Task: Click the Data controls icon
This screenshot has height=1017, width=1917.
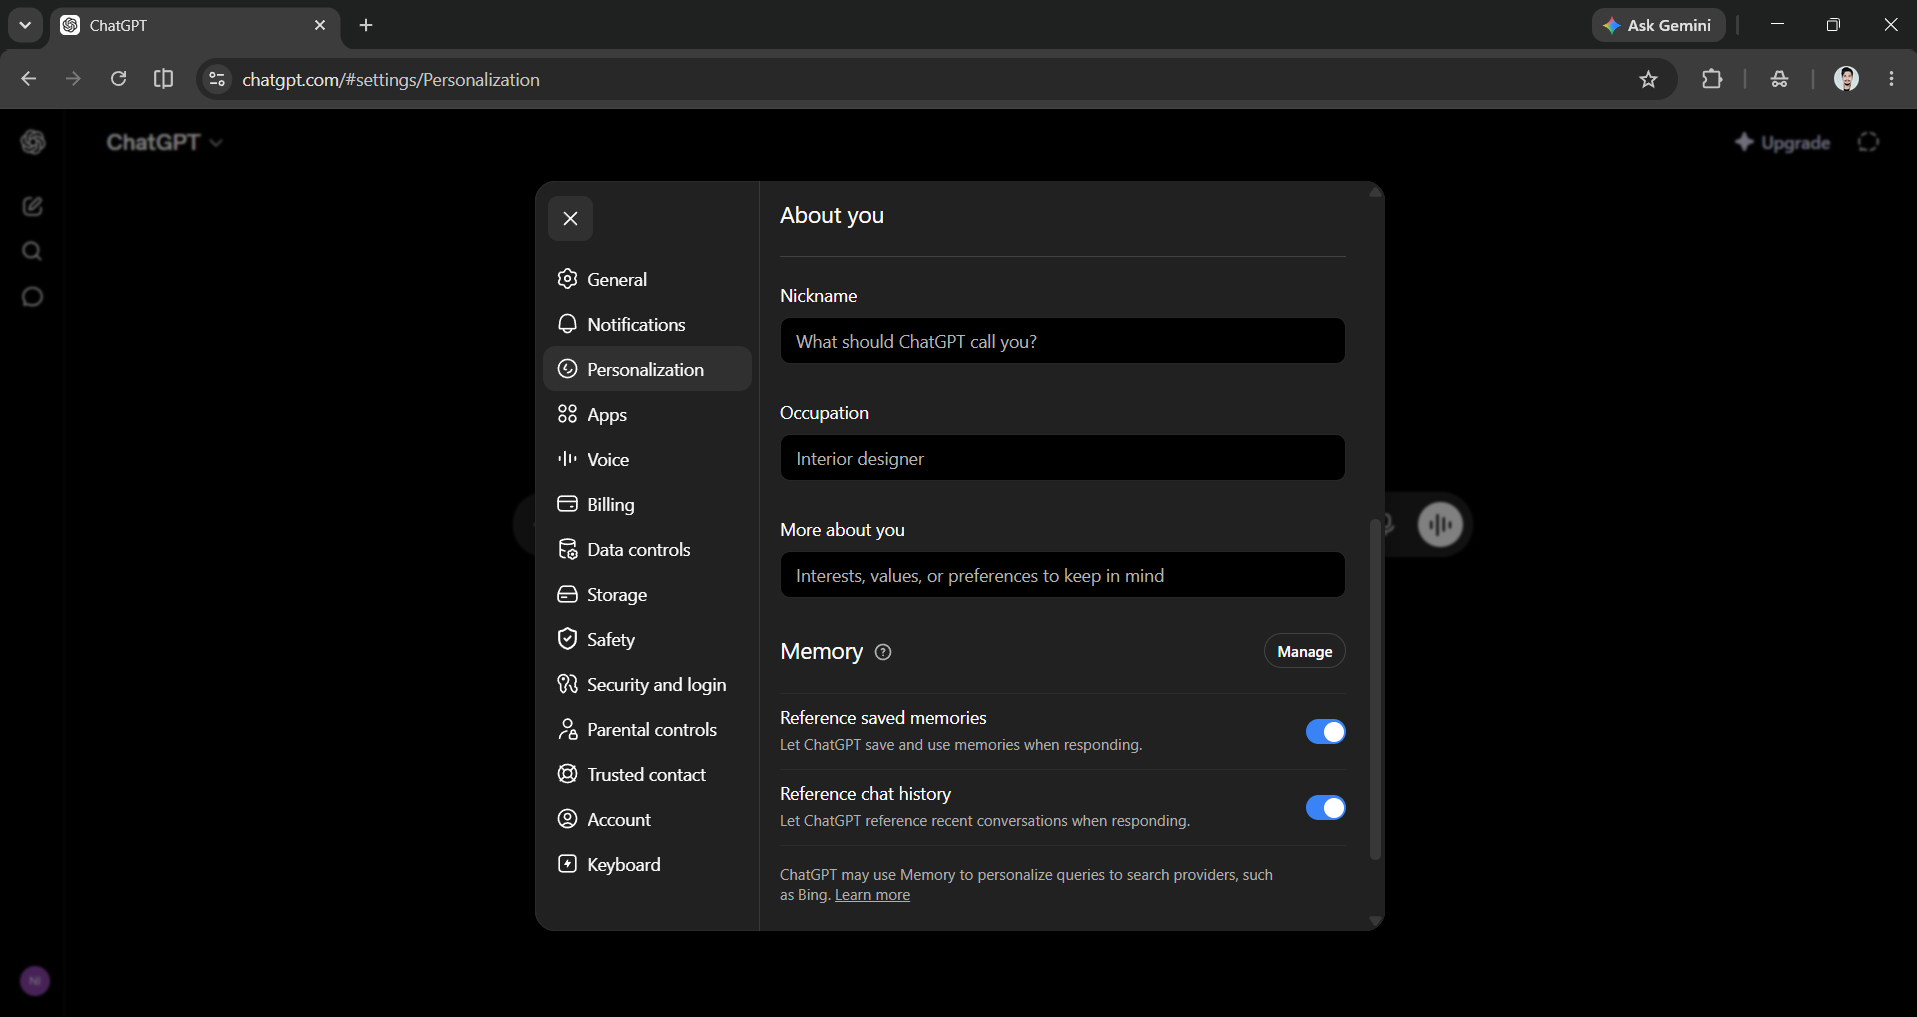Action: pyautogui.click(x=568, y=549)
